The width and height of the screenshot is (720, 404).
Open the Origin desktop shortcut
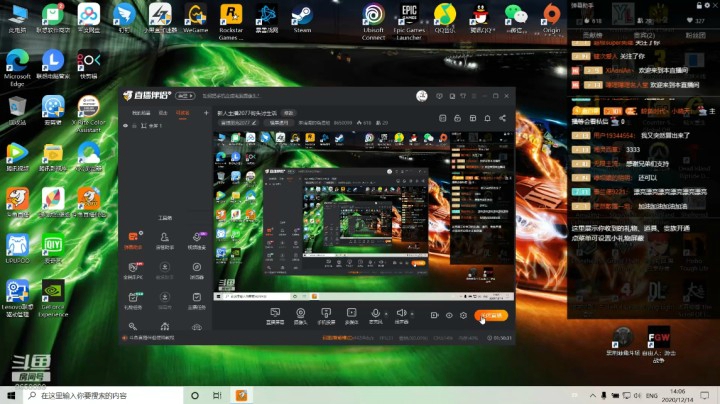[x=551, y=19]
